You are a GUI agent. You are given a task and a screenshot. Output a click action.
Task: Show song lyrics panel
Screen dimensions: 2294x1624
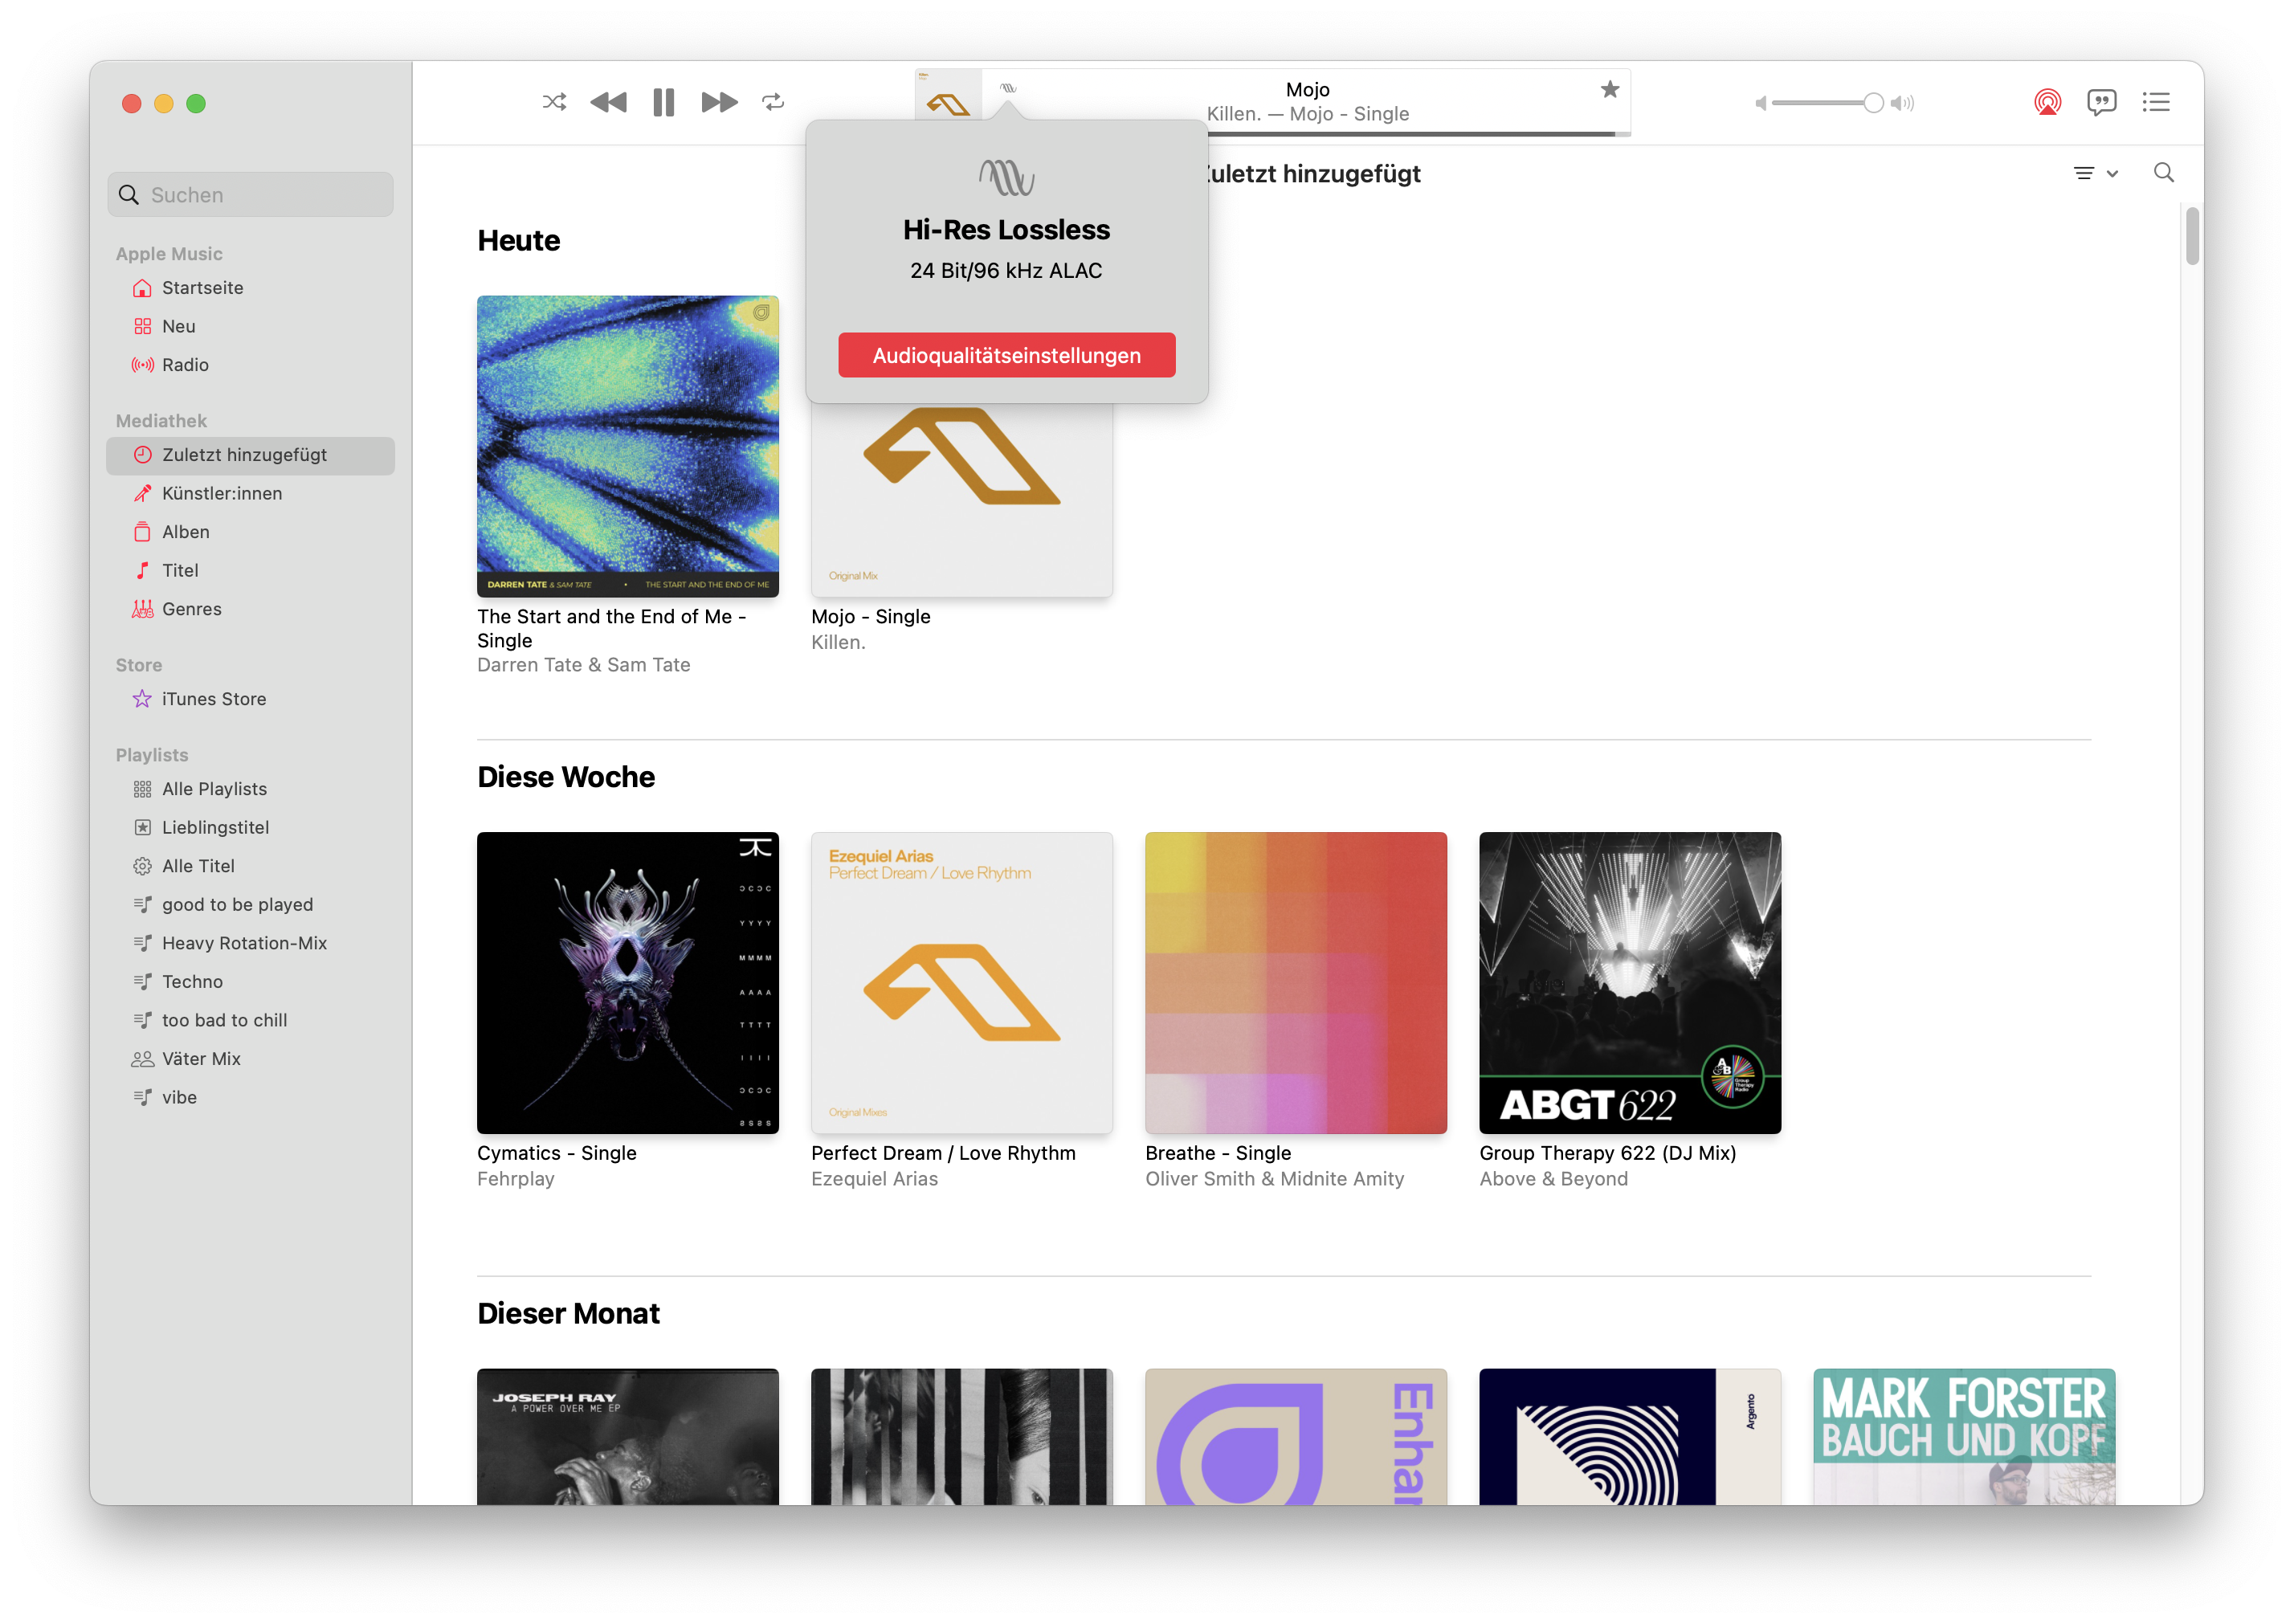2101,102
